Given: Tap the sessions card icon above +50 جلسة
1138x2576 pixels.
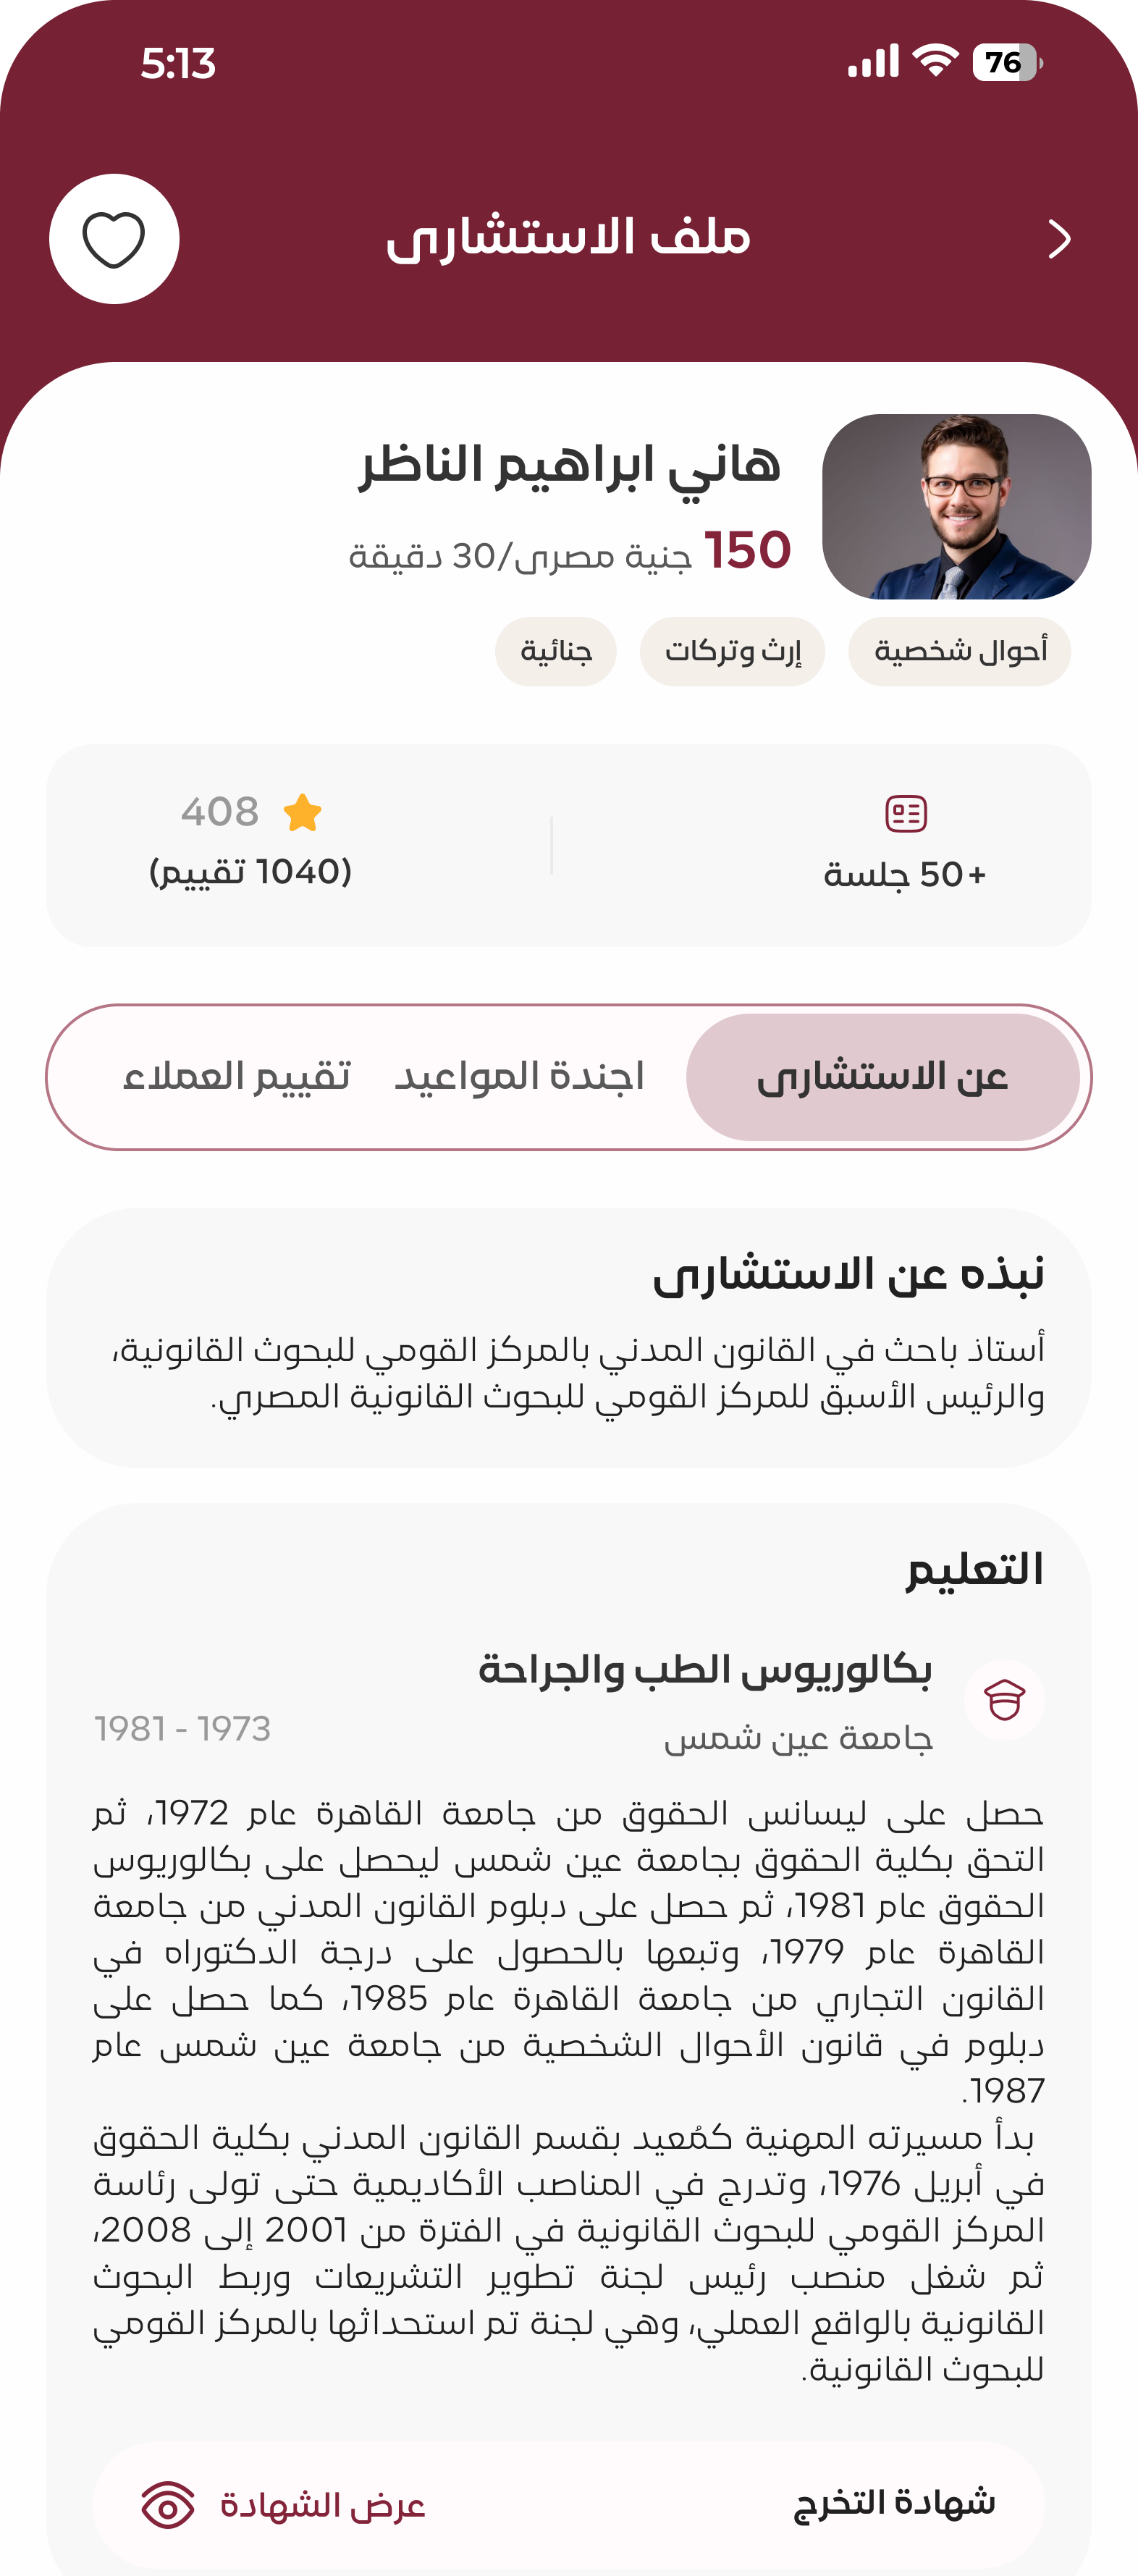Looking at the screenshot, I should point(906,813).
